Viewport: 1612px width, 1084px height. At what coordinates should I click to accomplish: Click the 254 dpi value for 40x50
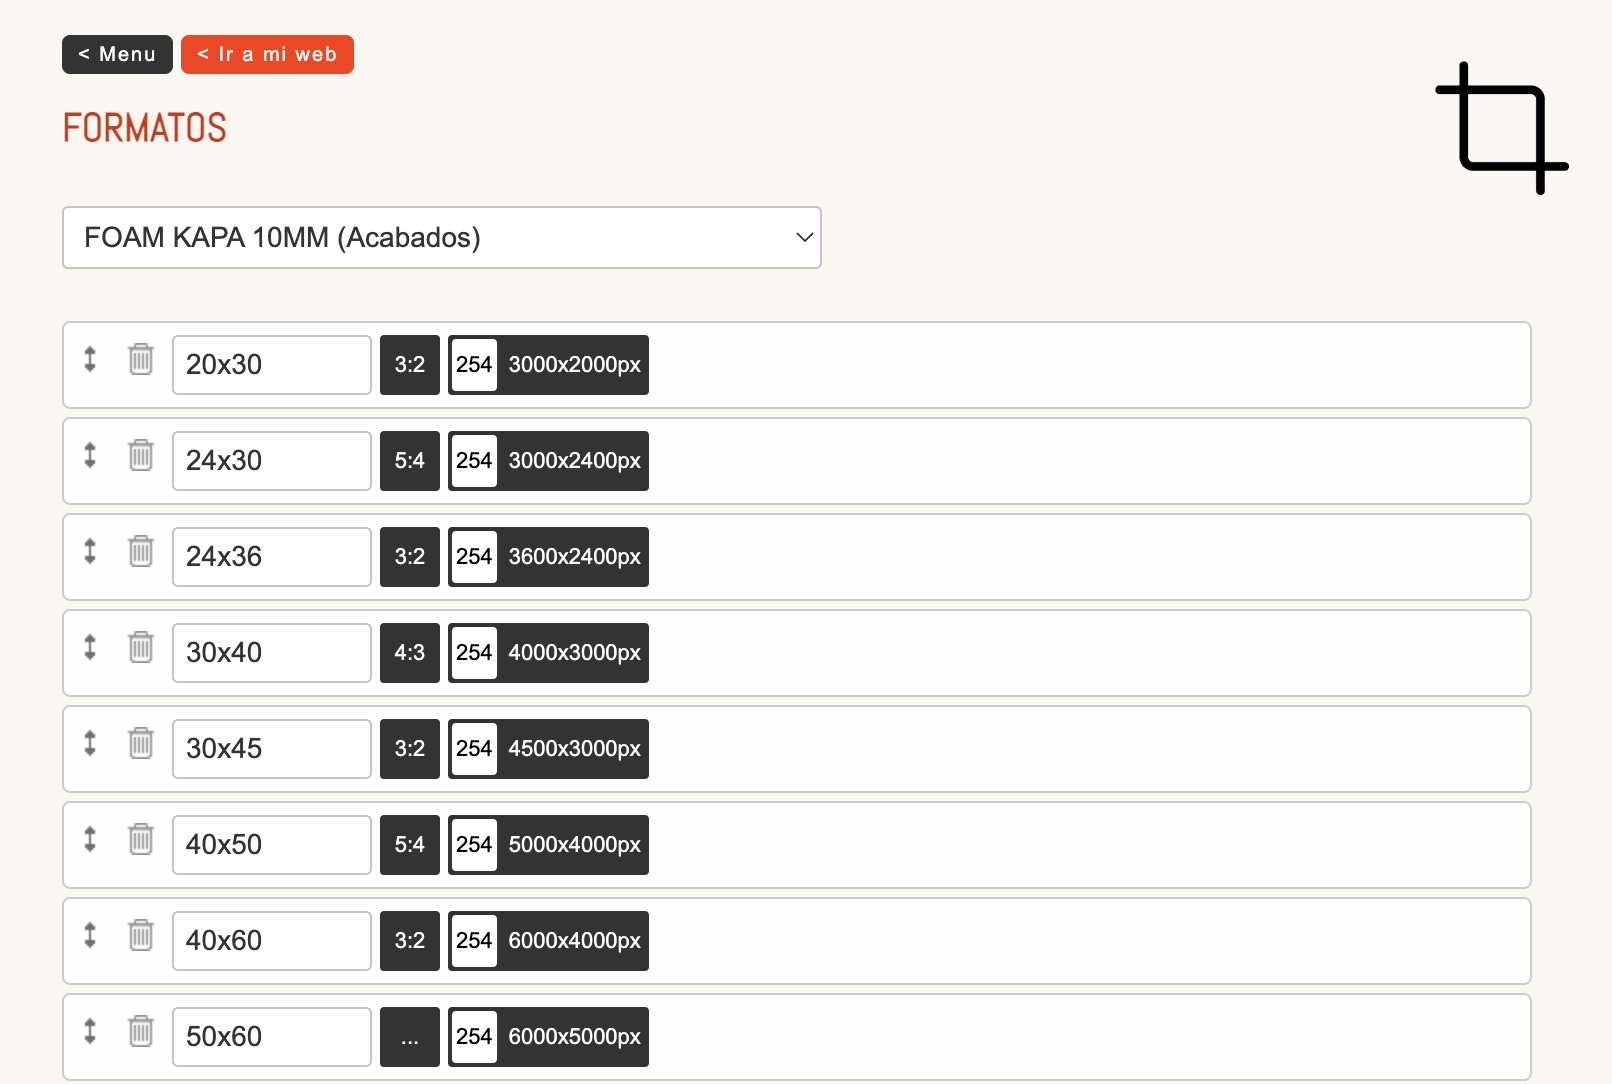pos(474,845)
